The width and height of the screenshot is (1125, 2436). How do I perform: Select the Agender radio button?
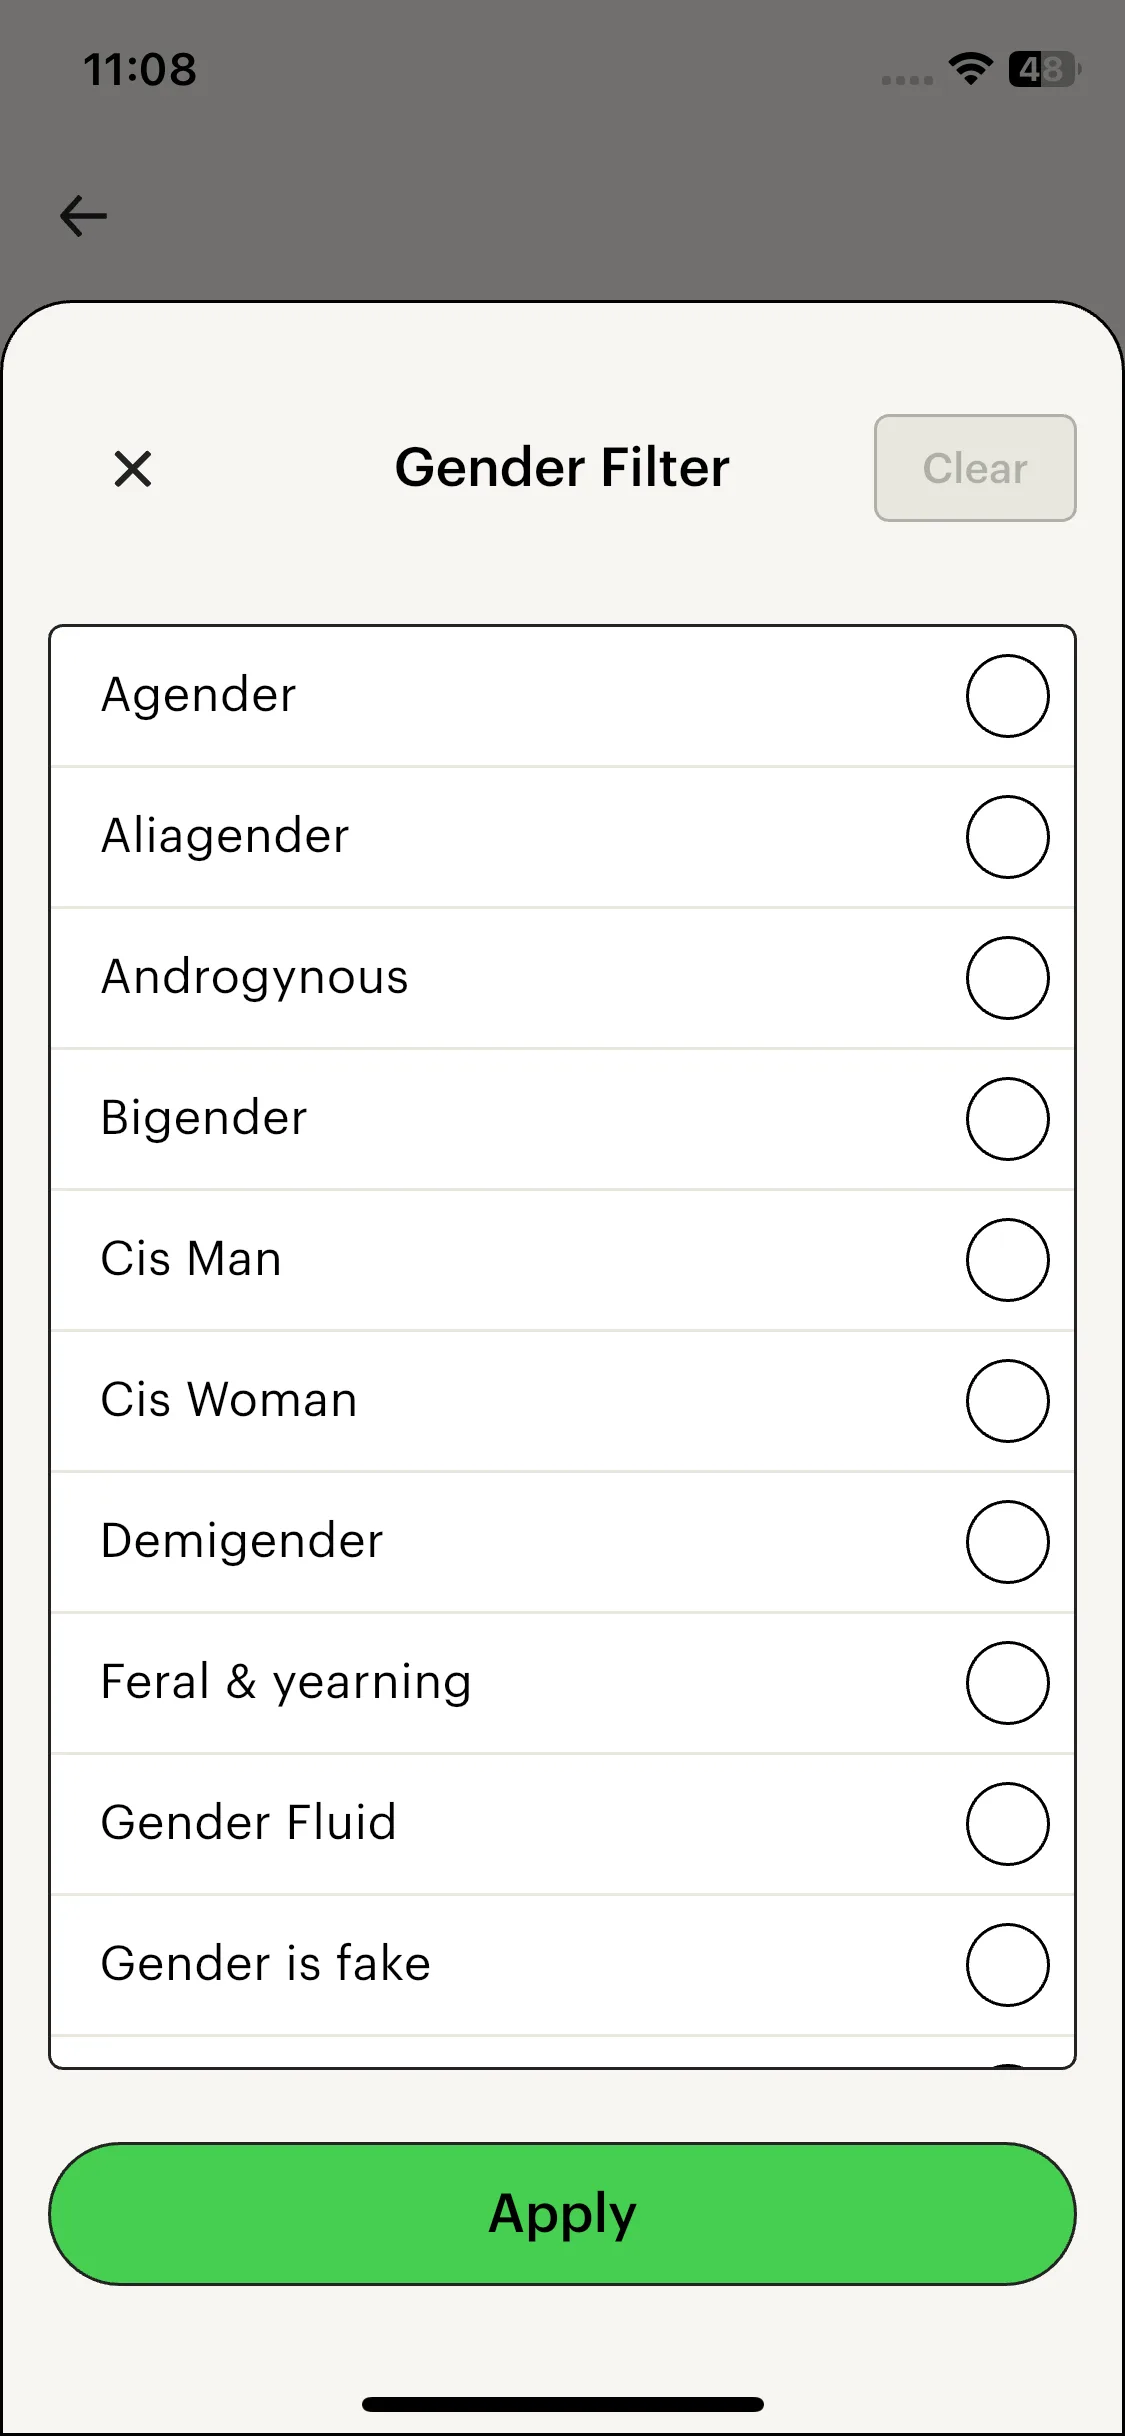point(1007,696)
